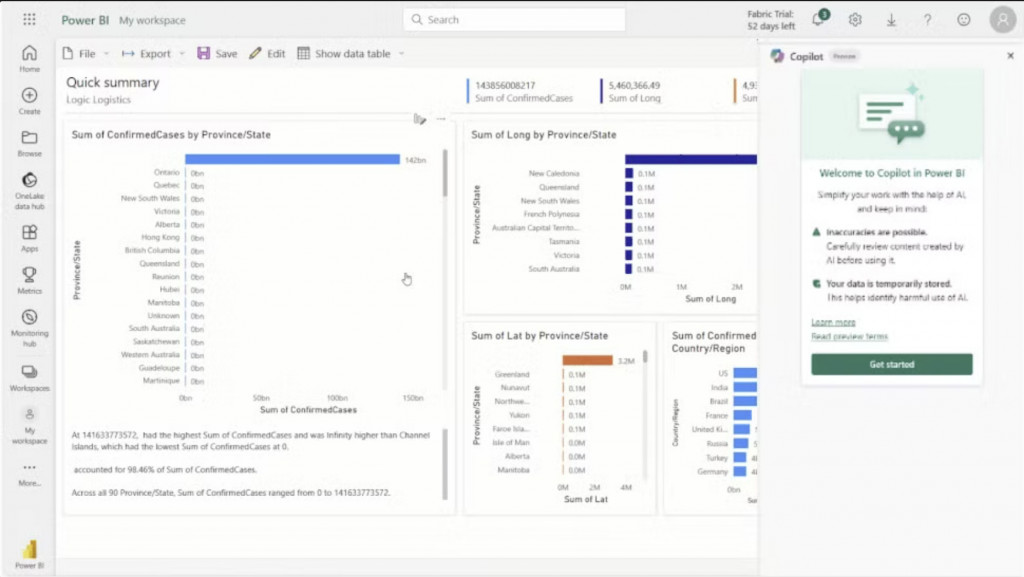The width and height of the screenshot is (1024, 577).
Task: Click the Save button
Action: (217, 54)
